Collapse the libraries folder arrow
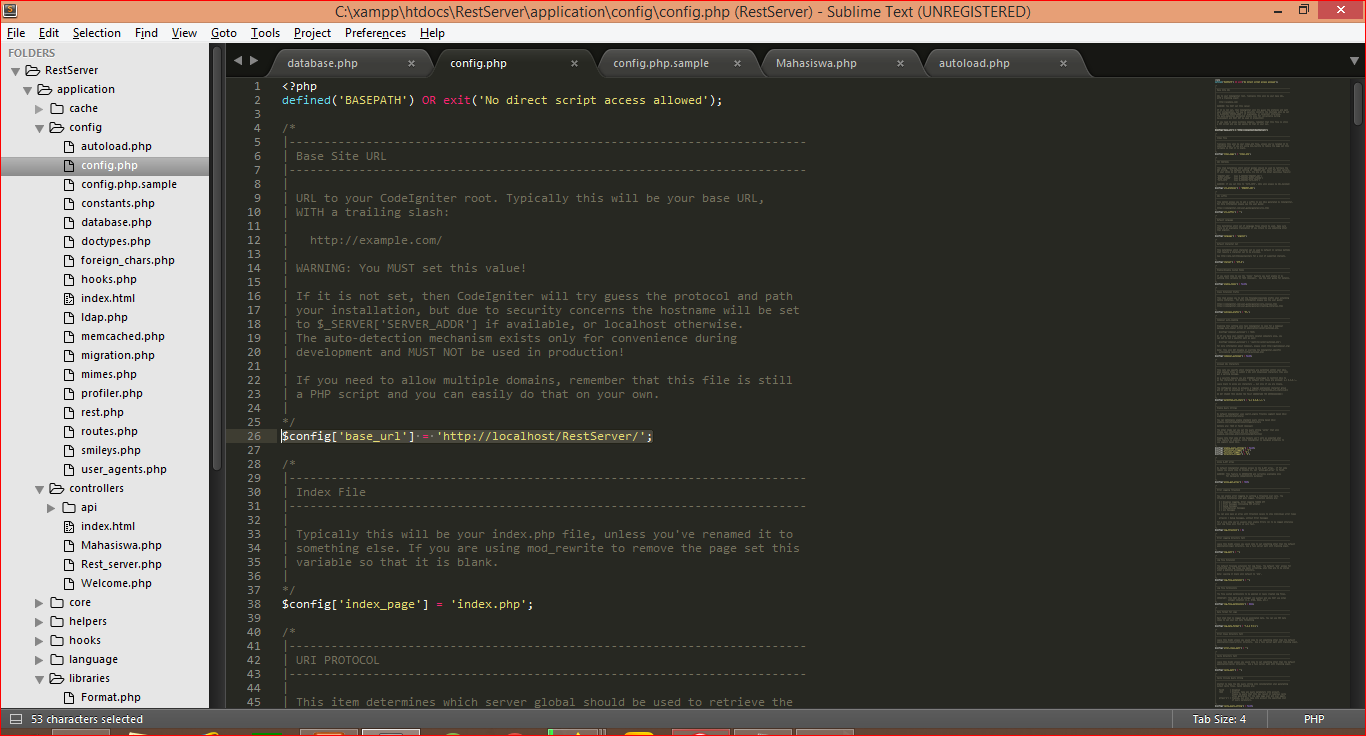The height and width of the screenshot is (736, 1366). (x=40, y=679)
